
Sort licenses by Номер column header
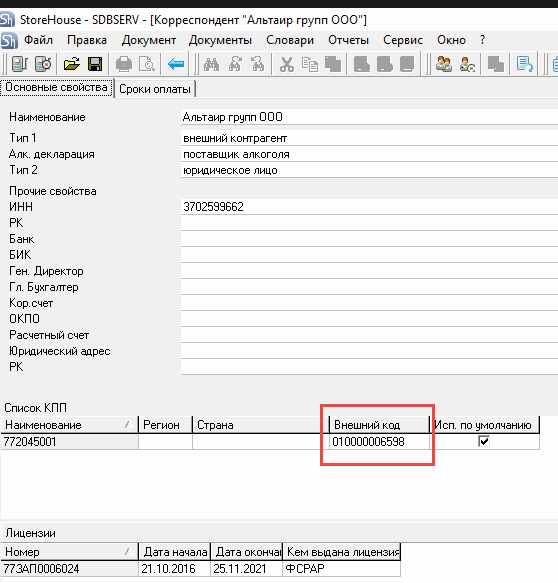[x=69, y=552]
